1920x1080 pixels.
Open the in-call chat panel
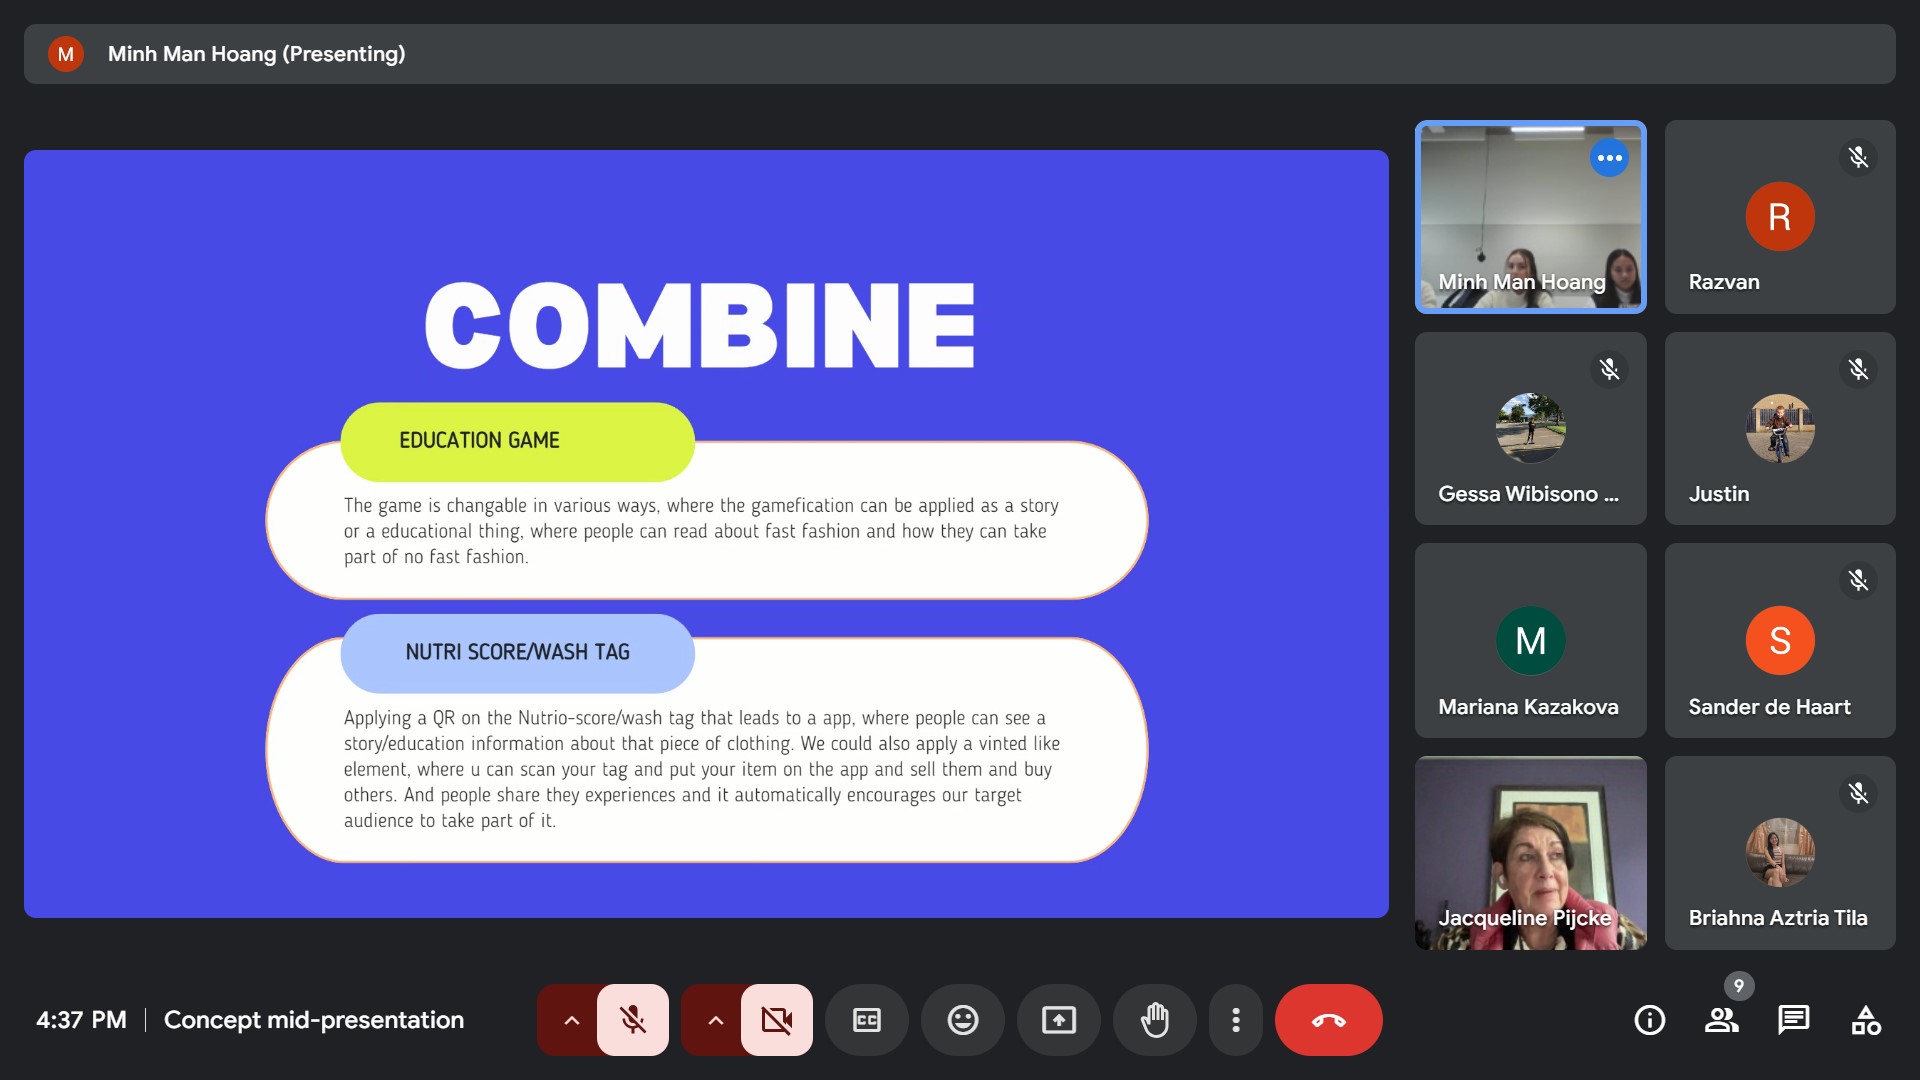(1793, 1020)
